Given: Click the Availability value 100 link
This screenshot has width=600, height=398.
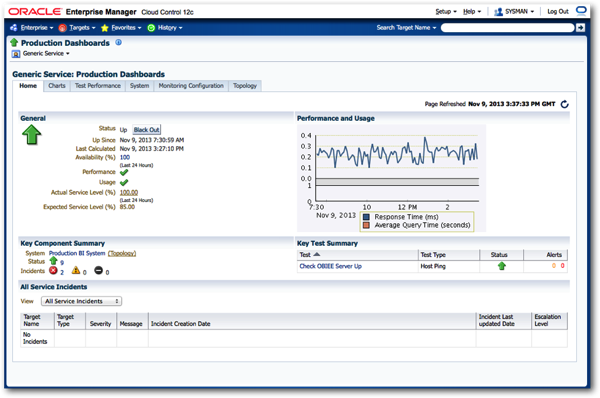Looking at the screenshot, I should coord(125,157).
